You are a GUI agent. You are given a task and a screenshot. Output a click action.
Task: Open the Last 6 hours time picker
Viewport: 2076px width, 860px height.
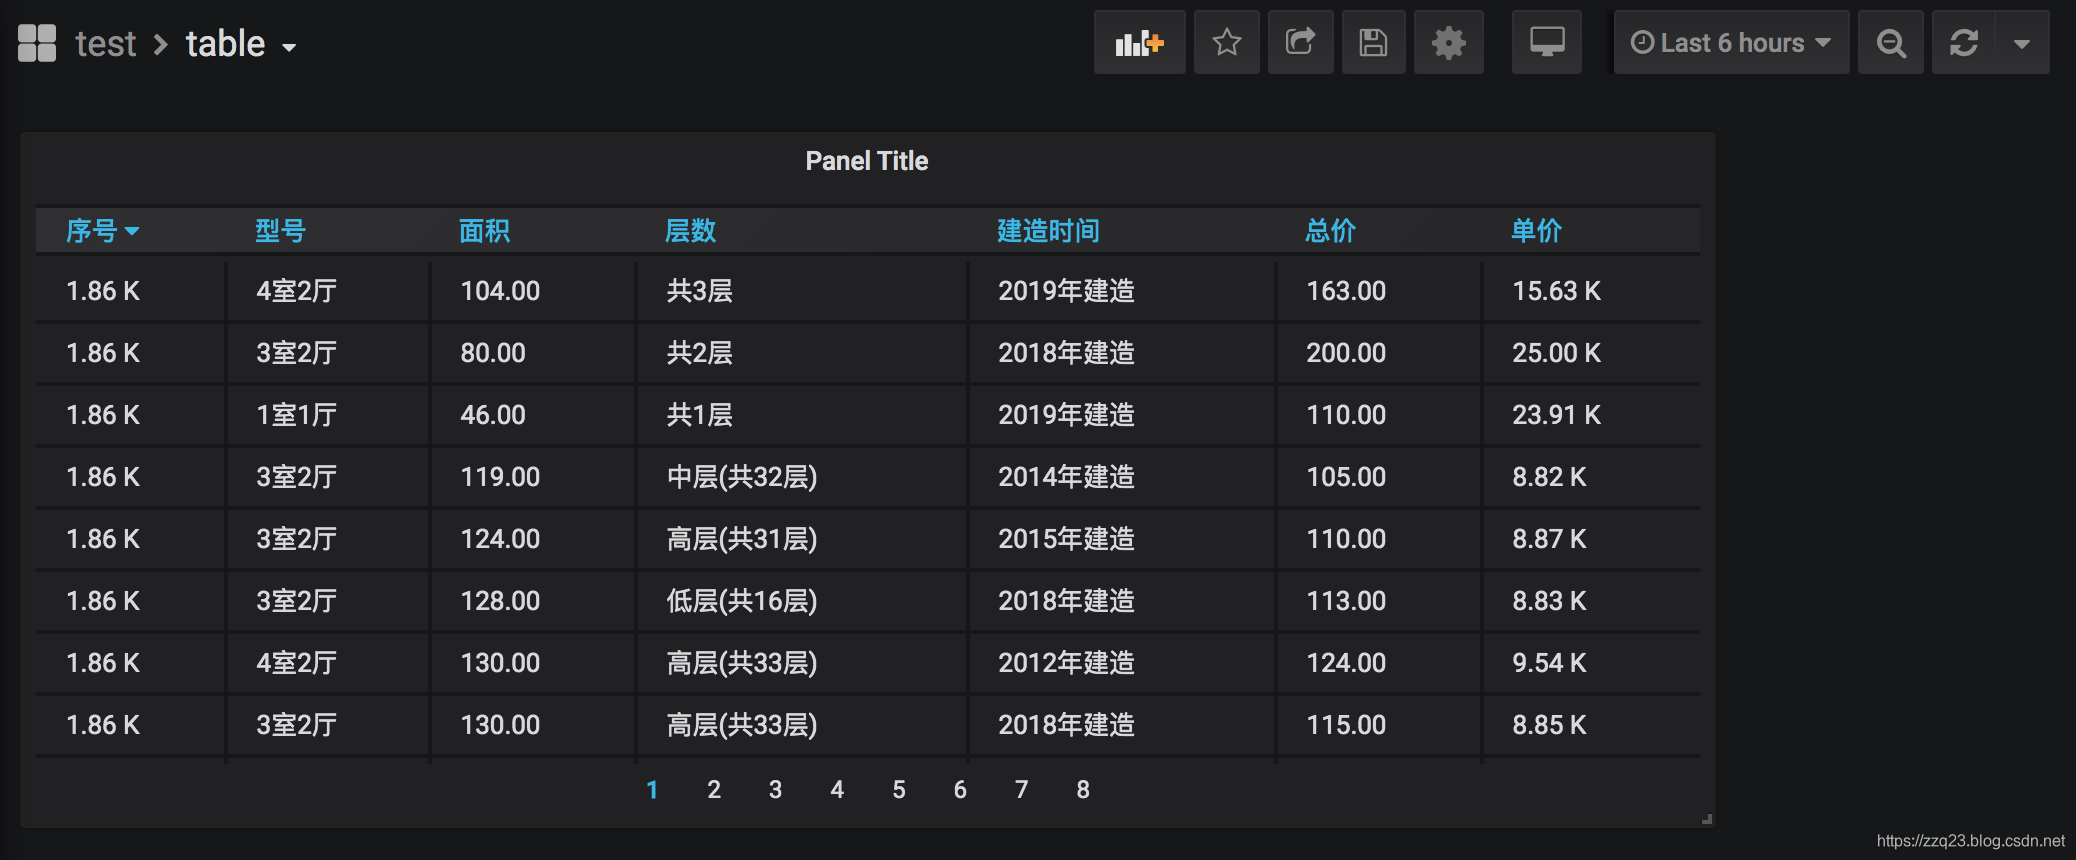tap(1731, 42)
